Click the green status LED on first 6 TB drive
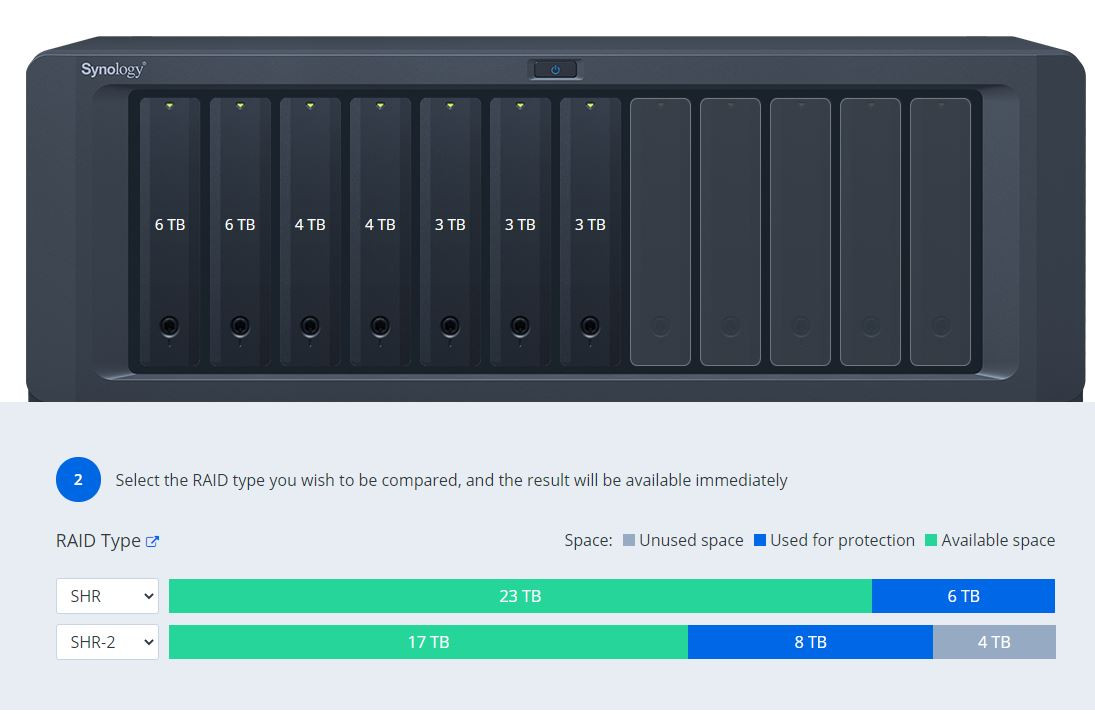Image resolution: width=1095 pixels, height=714 pixels. tap(170, 104)
